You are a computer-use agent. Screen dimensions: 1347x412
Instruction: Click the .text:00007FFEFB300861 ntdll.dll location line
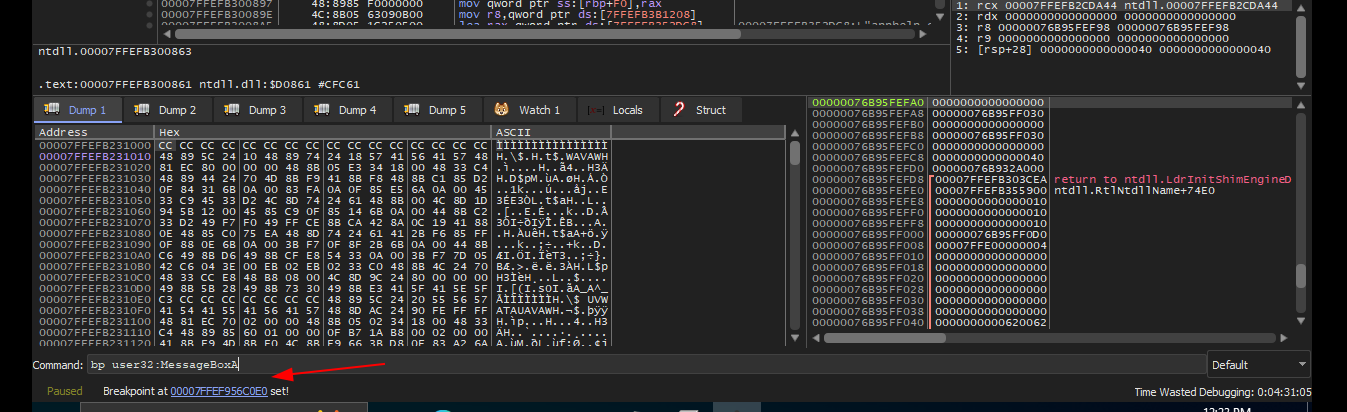(x=198, y=84)
